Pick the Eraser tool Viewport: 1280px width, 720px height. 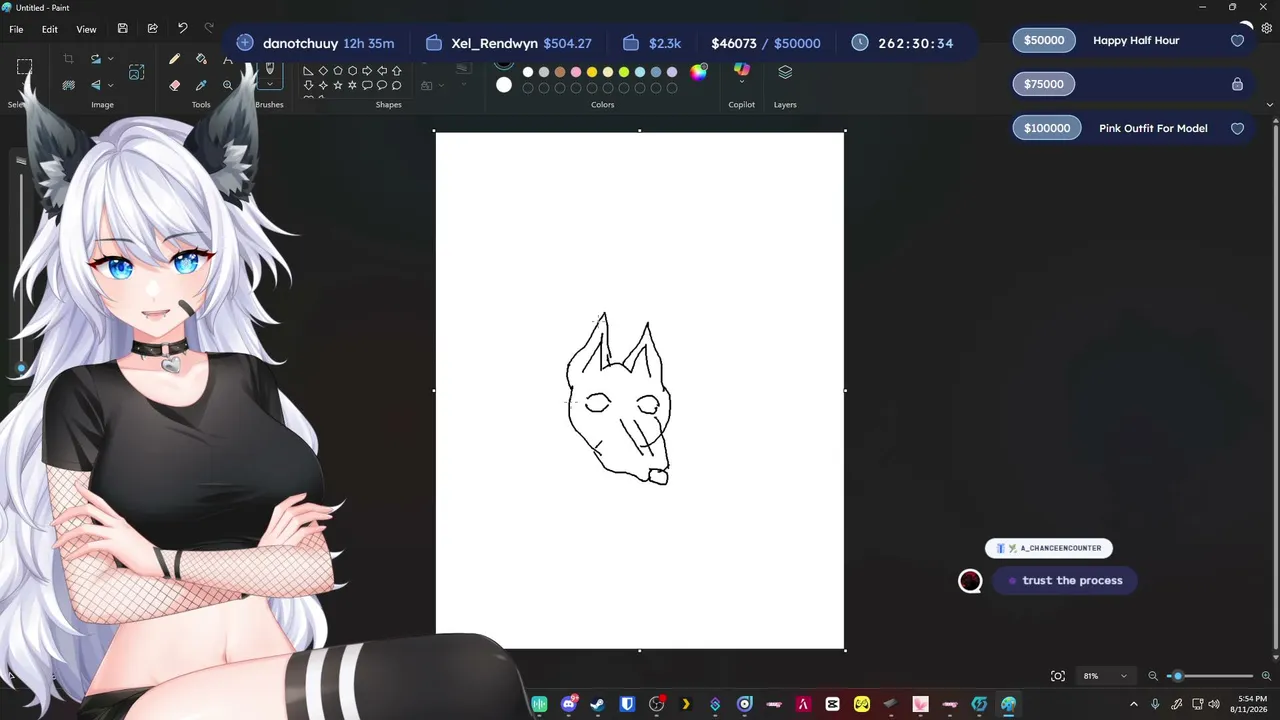click(175, 86)
